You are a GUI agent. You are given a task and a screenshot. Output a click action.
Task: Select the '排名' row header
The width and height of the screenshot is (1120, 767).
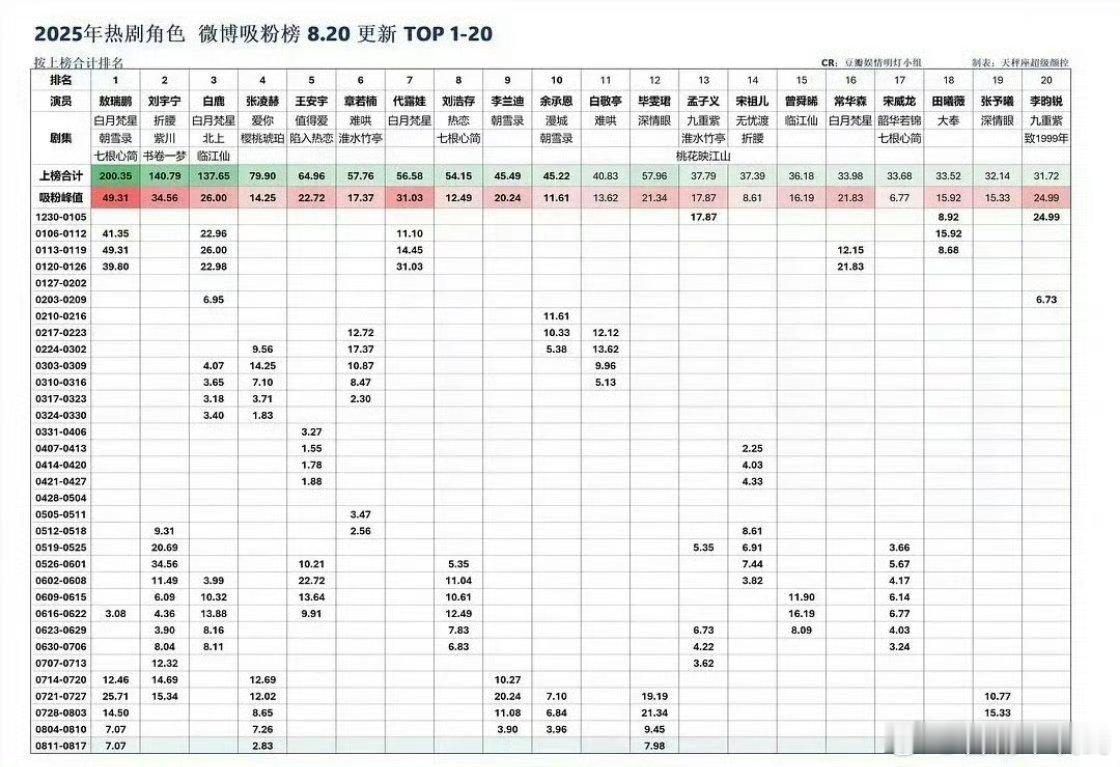pyautogui.click(x=61, y=80)
